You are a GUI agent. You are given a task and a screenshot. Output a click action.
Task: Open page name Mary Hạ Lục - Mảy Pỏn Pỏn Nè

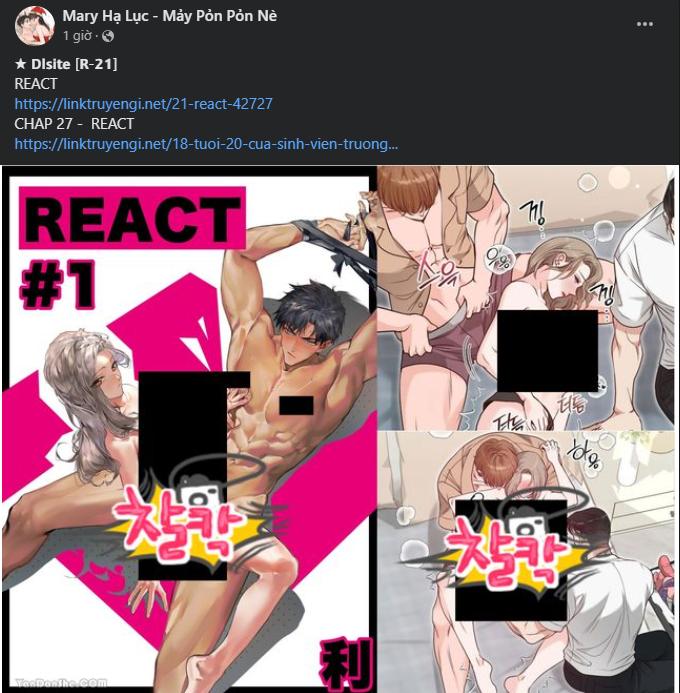click(170, 16)
